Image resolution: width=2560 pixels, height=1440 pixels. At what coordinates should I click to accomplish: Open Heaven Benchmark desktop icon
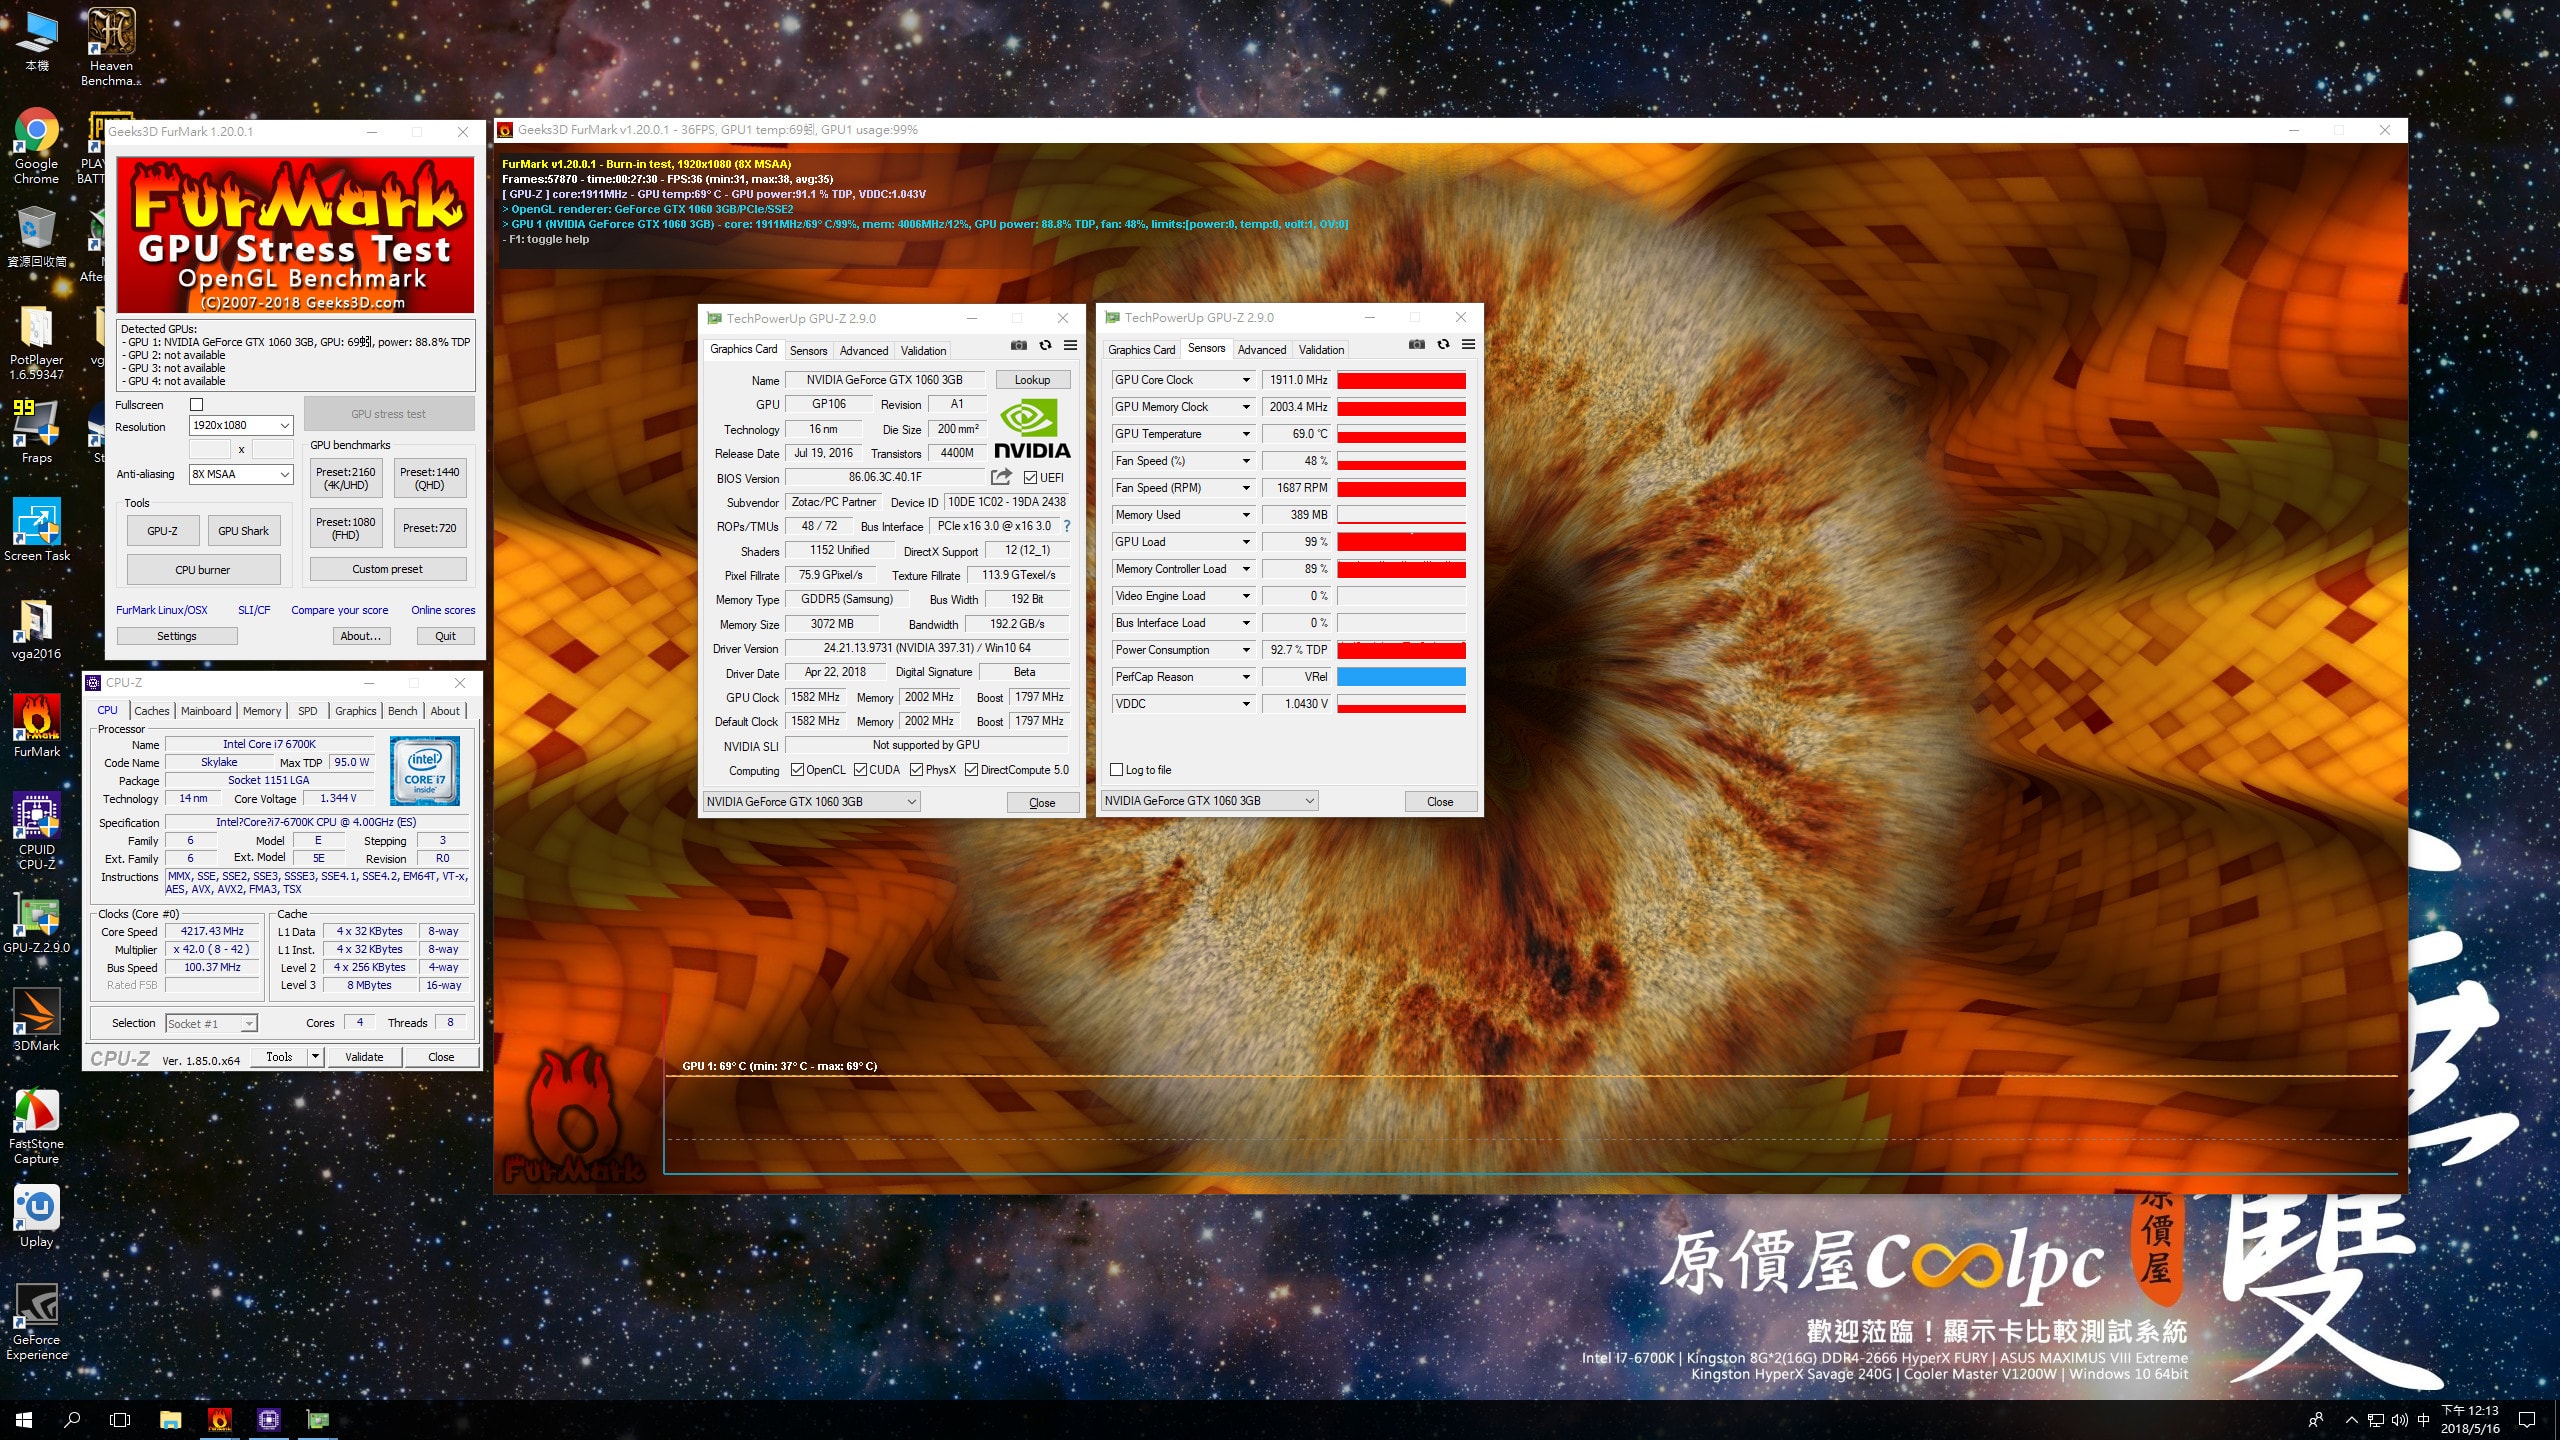click(x=111, y=47)
